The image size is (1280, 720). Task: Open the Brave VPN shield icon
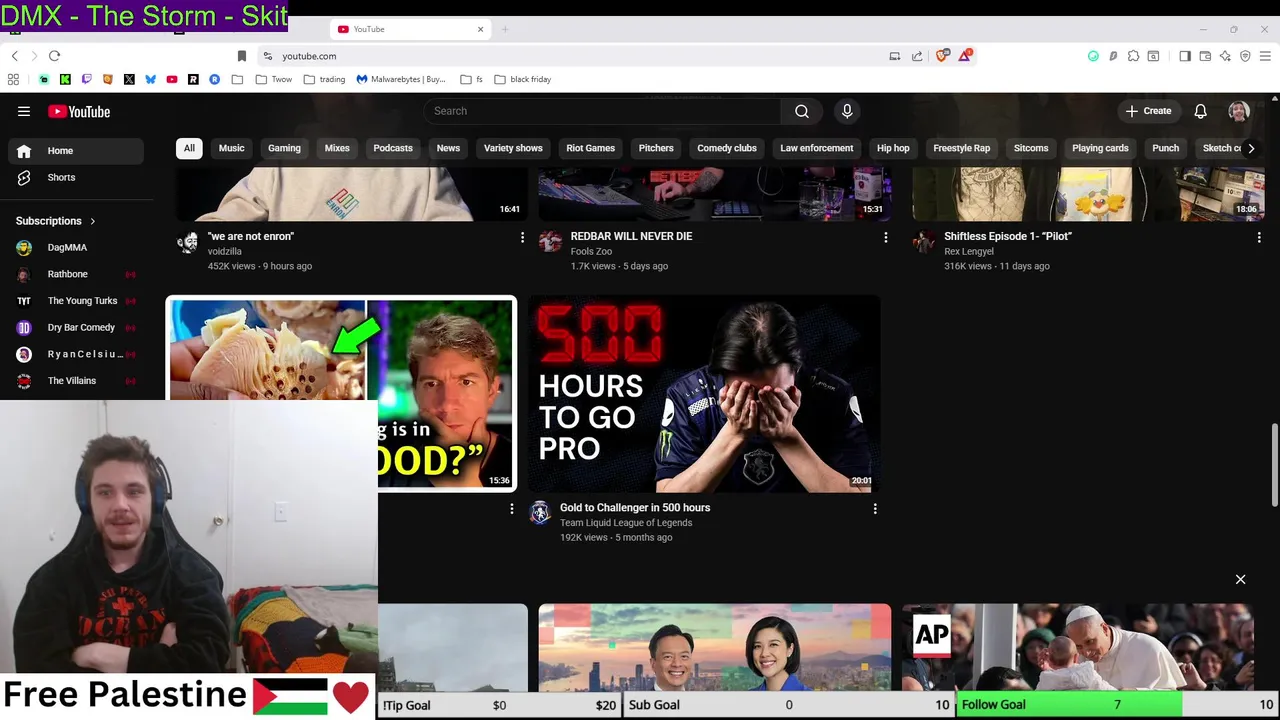pos(1245,56)
